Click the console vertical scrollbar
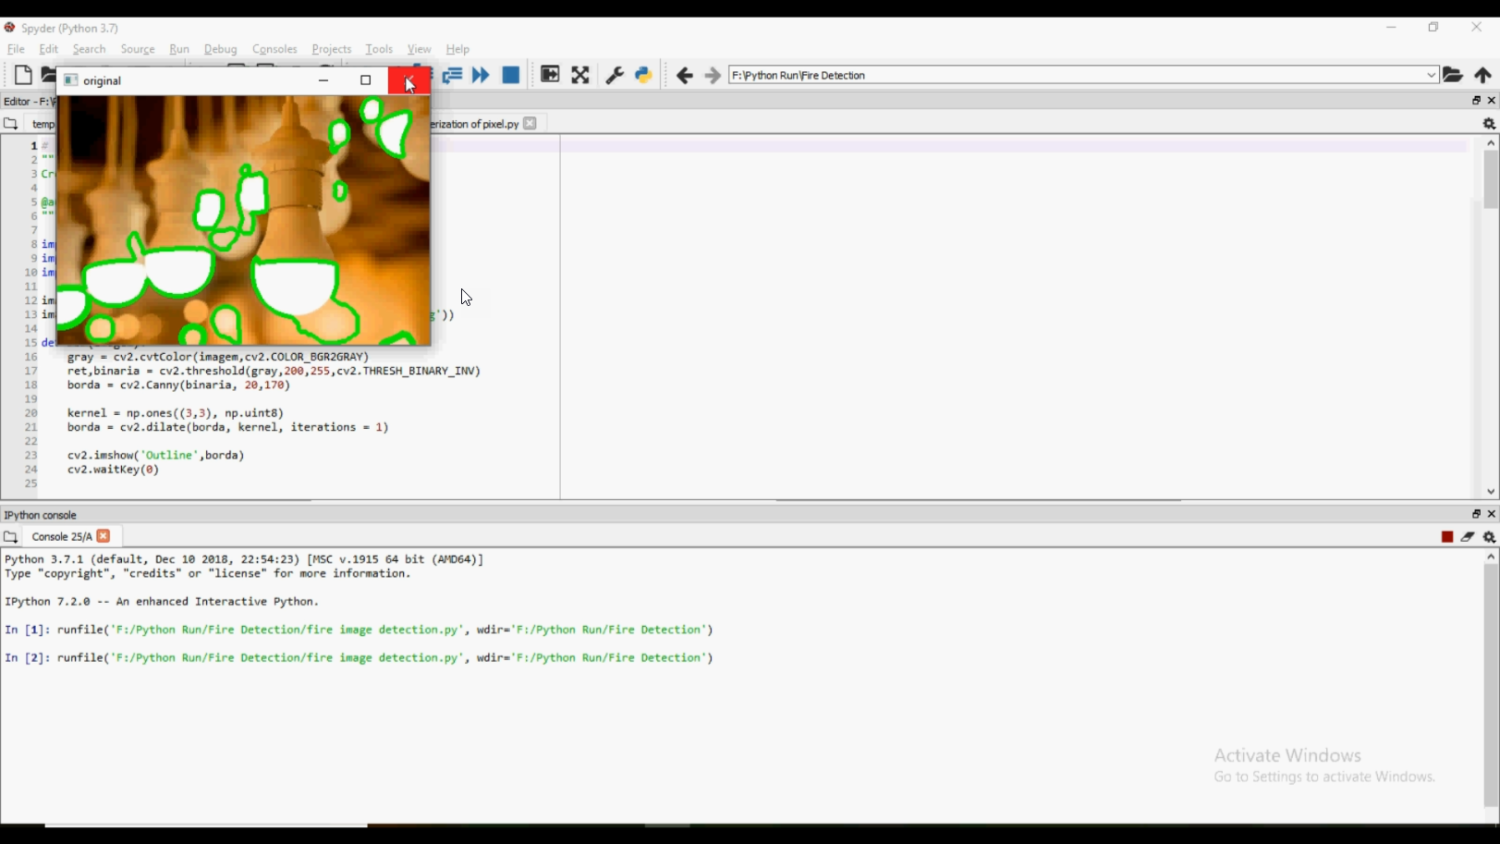This screenshot has height=844, width=1500. pos(1491,680)
